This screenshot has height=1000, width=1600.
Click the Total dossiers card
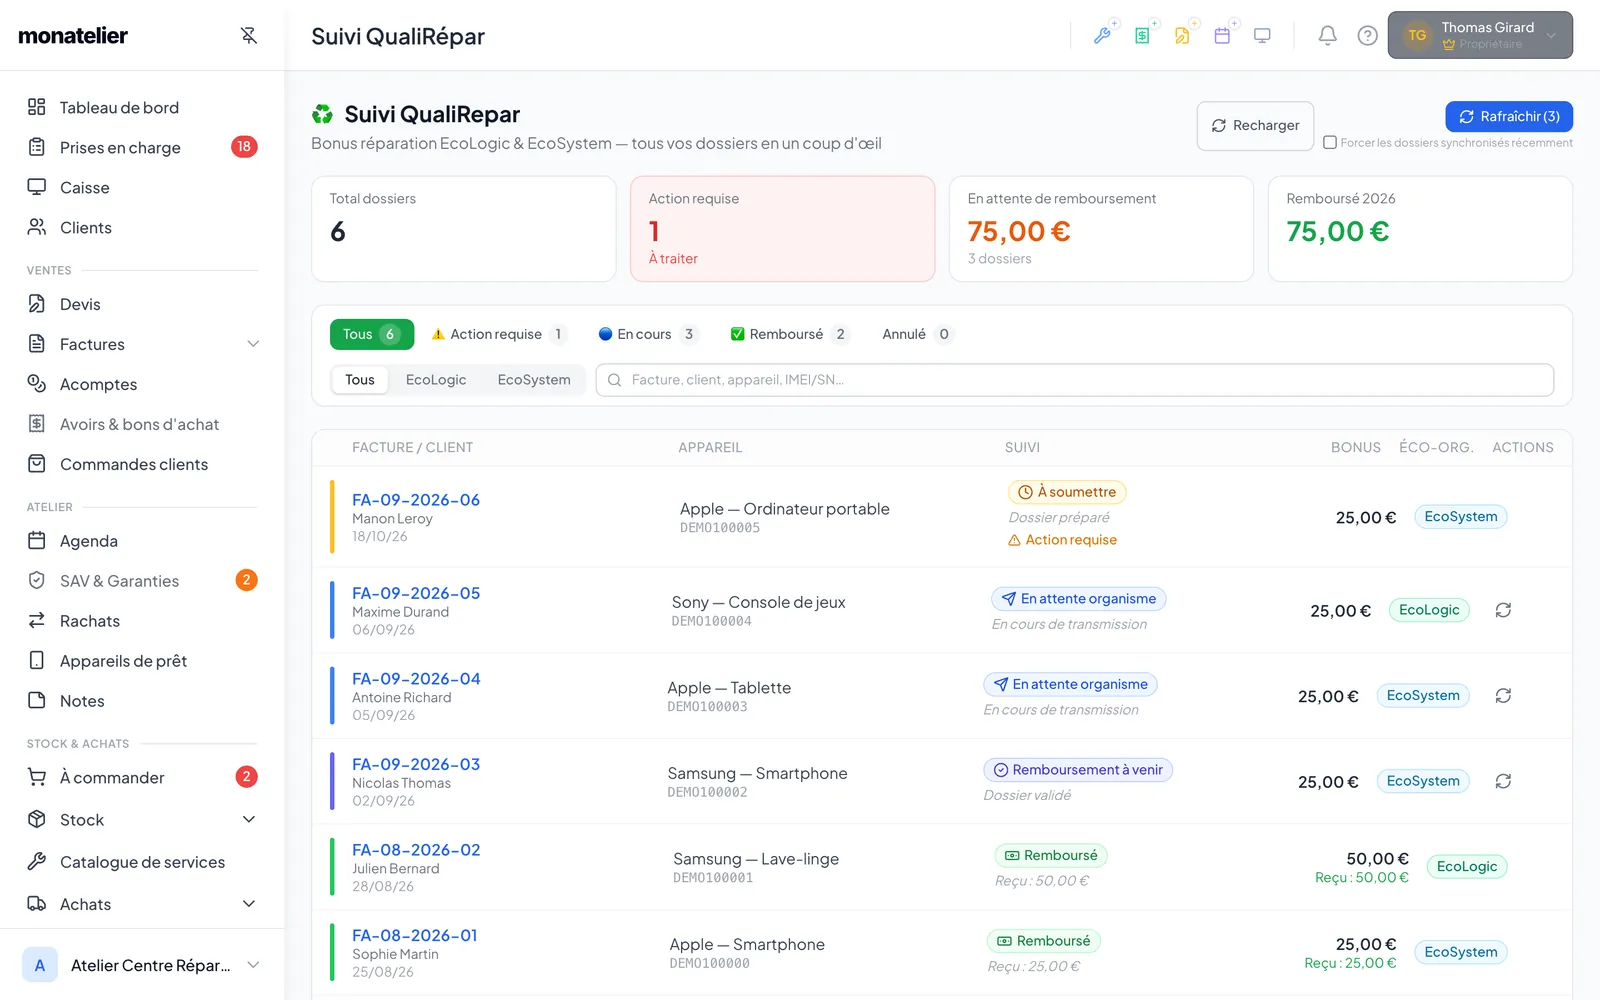point(463,229)
